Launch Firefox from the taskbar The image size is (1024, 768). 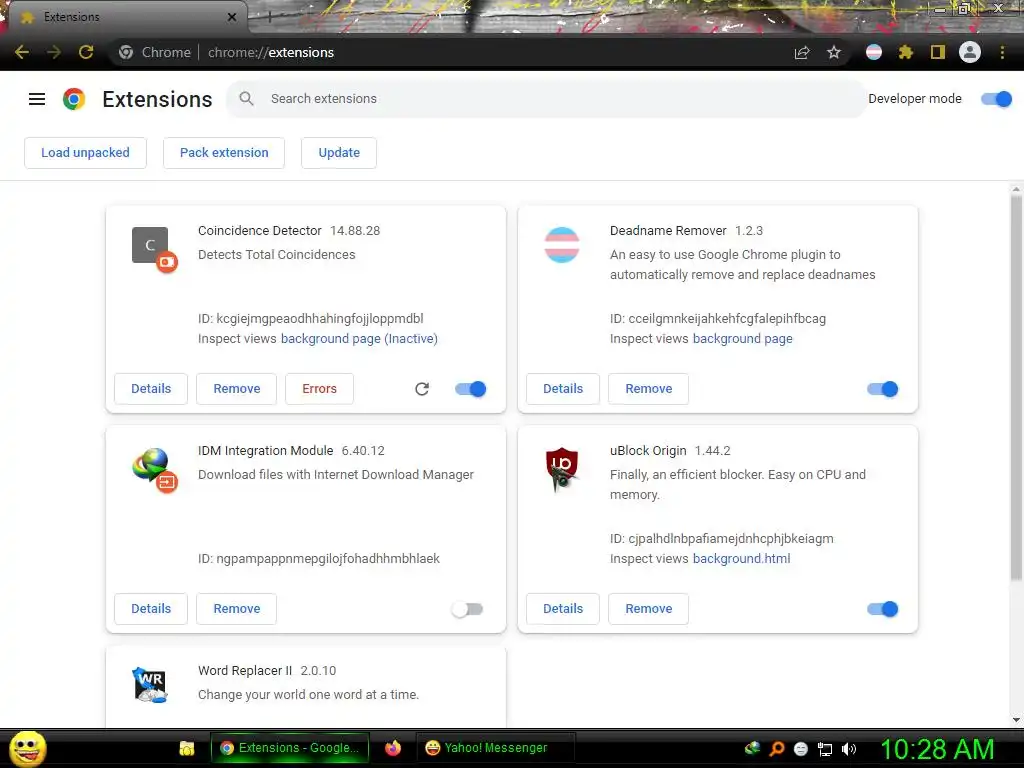392,748
